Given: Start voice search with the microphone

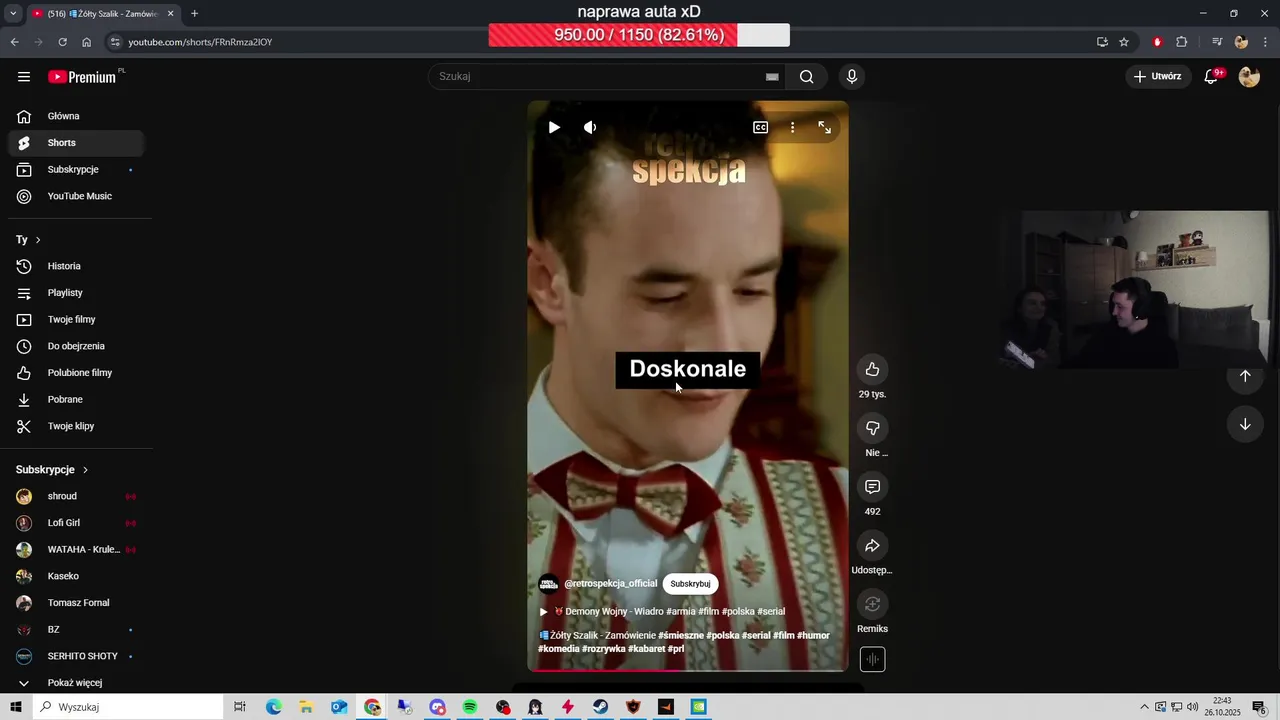Looking at the screenshot, I should coord(852,77).
